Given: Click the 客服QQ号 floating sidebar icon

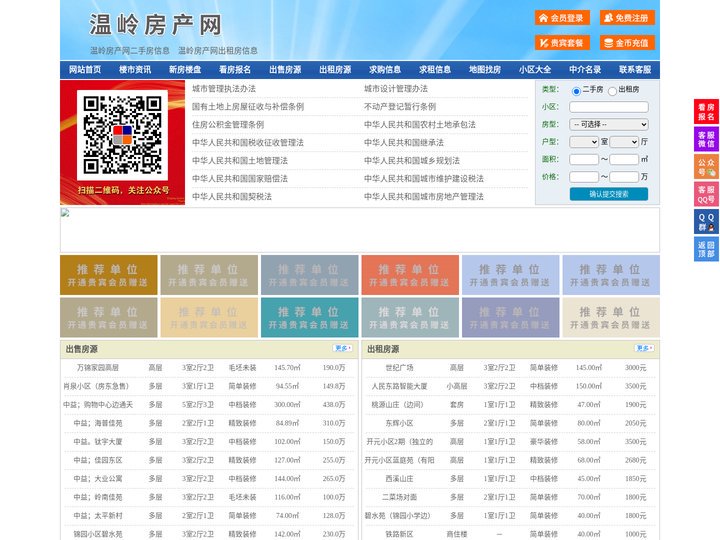Looking at the screenshot, I should pos(706,194).
